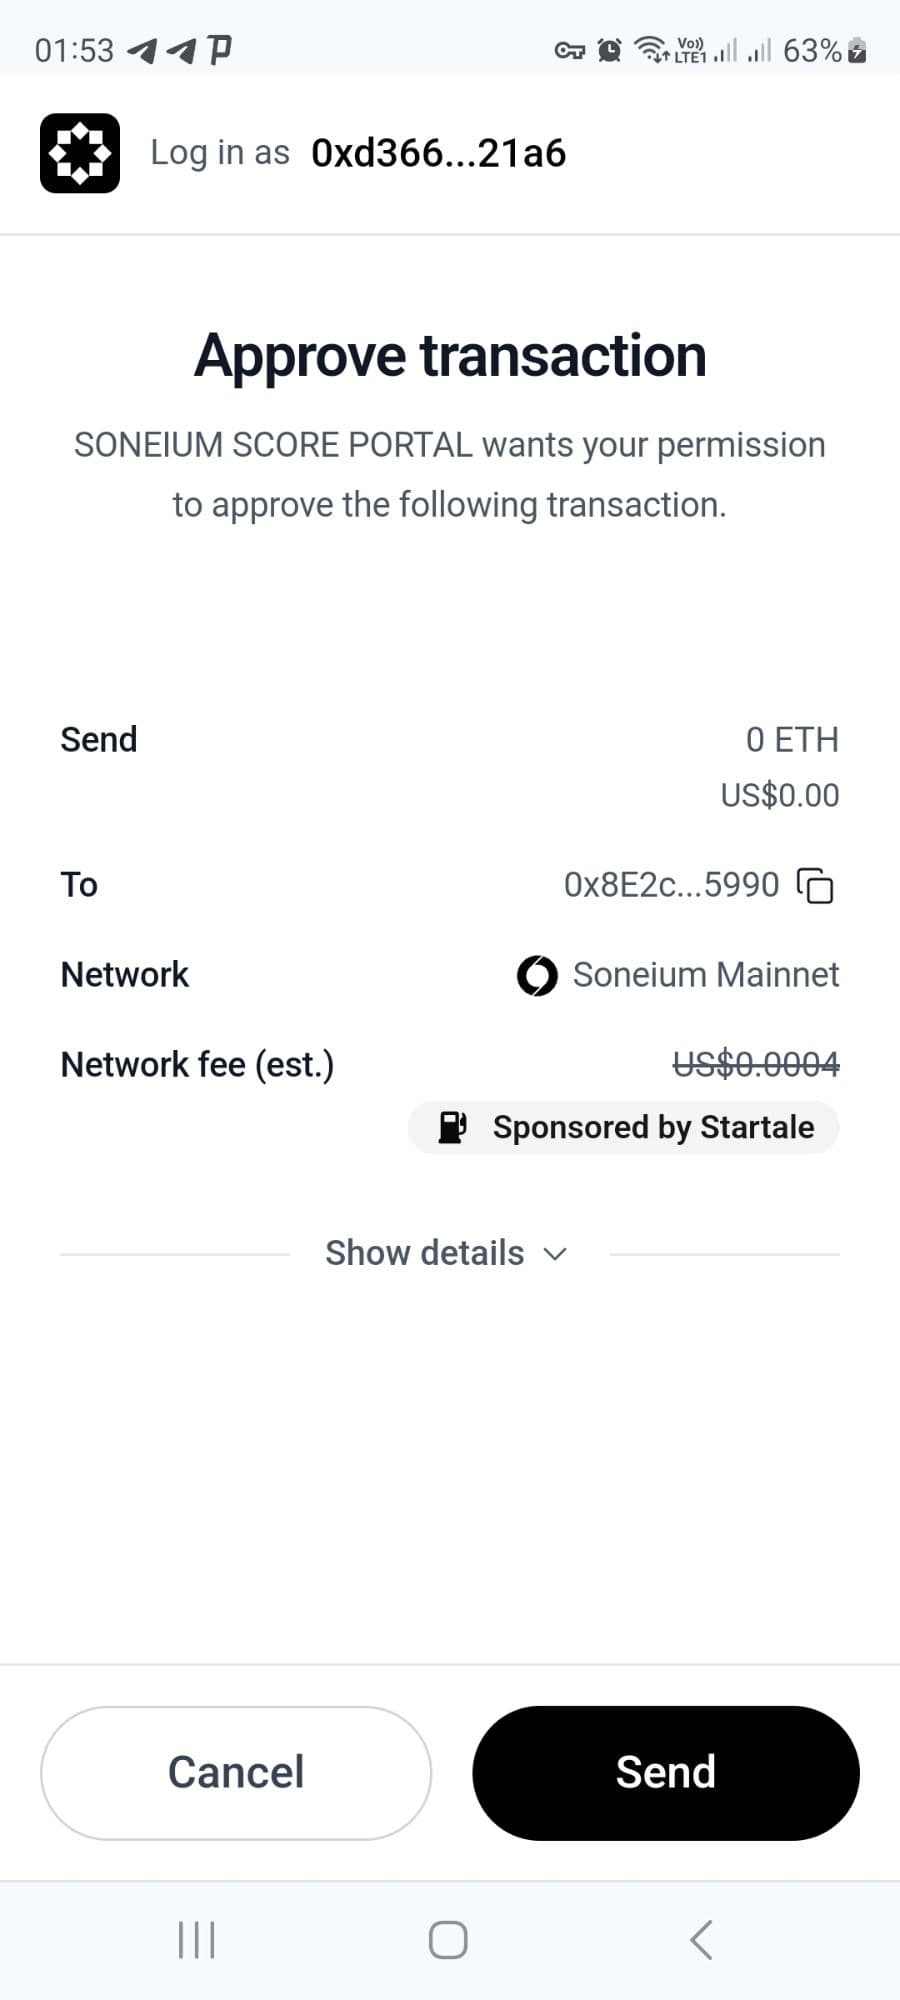Image resolution: width=900 pixels, height=2000 pixels.
Task: Click the Show details label
Action: pyautogui.click(x=424, y=1253)
